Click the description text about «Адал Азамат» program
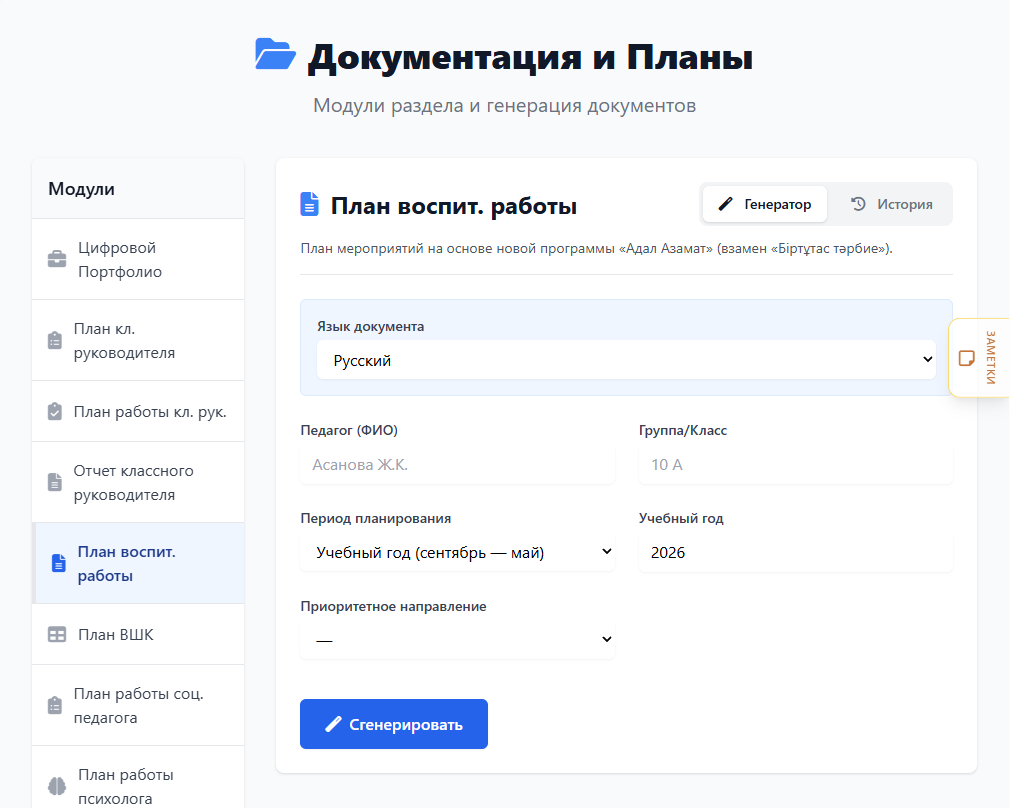The height and width of the screenshot is (808, 1010). click(x=596, y=248)
